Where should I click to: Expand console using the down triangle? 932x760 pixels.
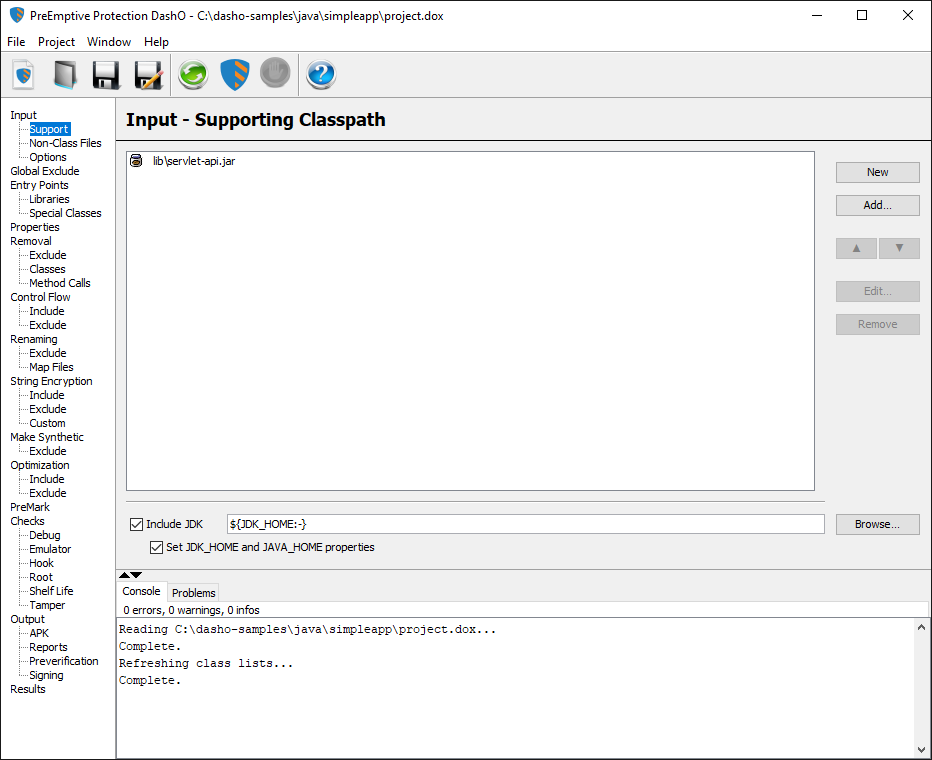[x=136, y=575]
